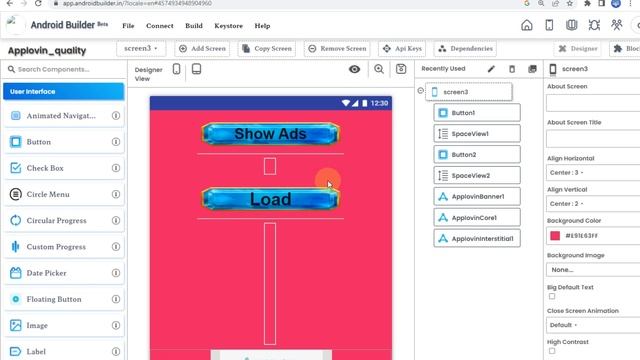640x360 pixels.
Task: Focus the Search Components field
Action: tap(64, 69)
